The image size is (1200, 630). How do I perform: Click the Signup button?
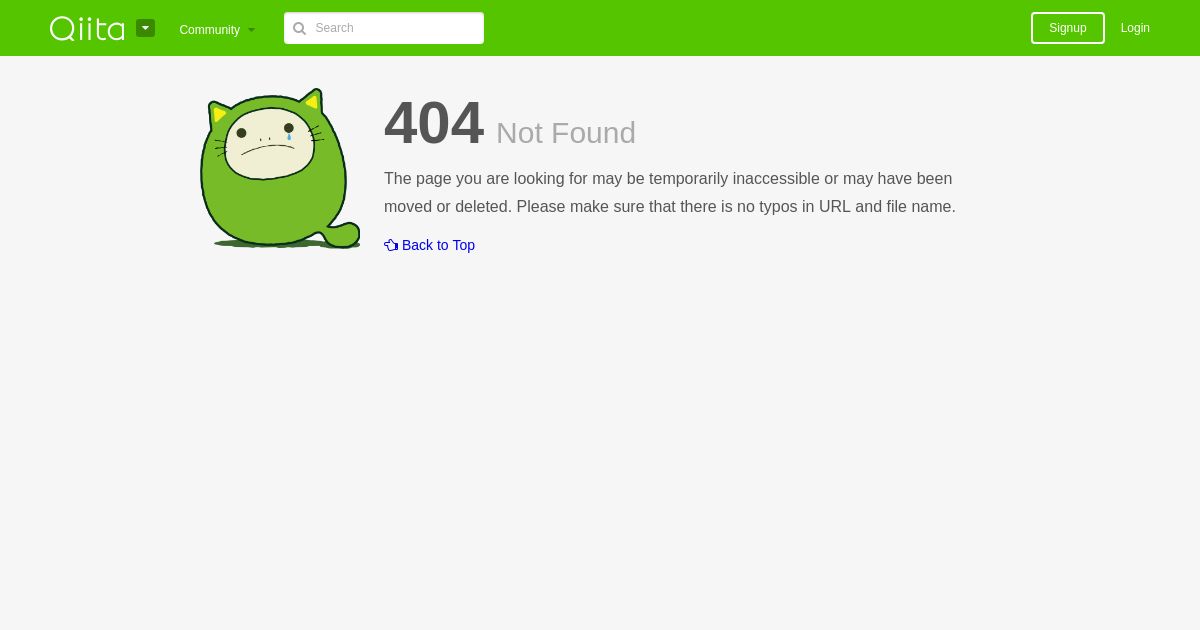(1068, 28)
